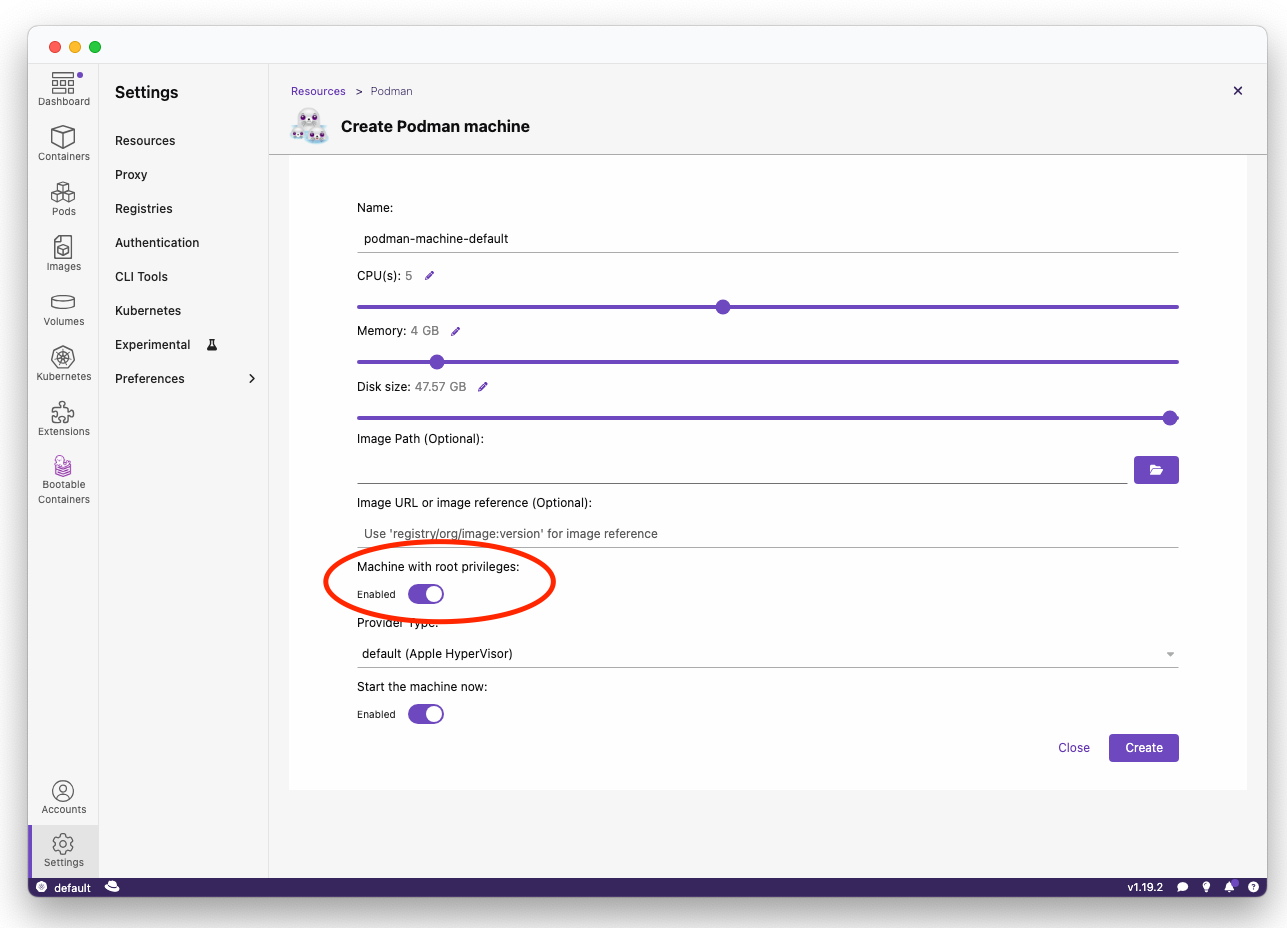Open Kubernetes in the left navigation bar
1287x928 pixels.
64,364
